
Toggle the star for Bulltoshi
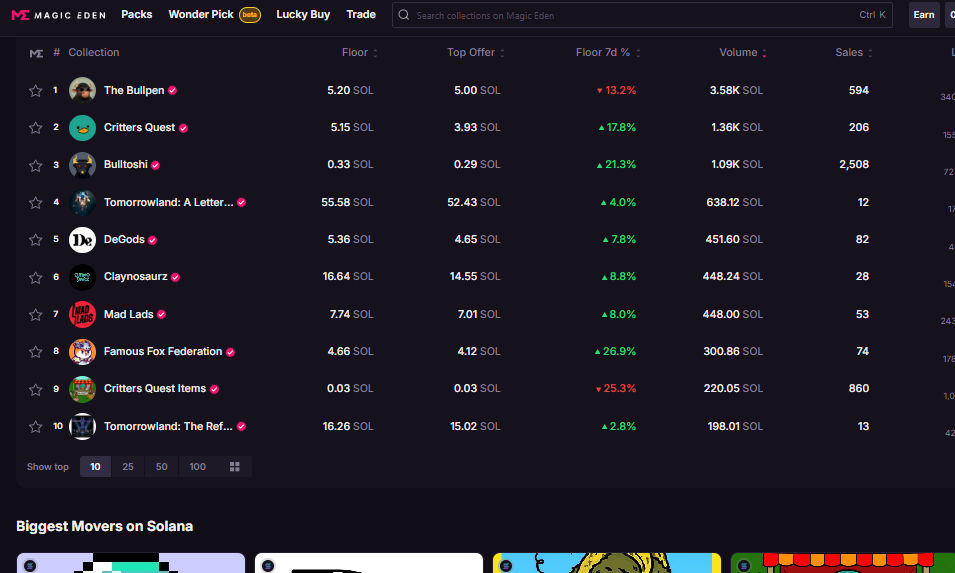coord(35,166)
